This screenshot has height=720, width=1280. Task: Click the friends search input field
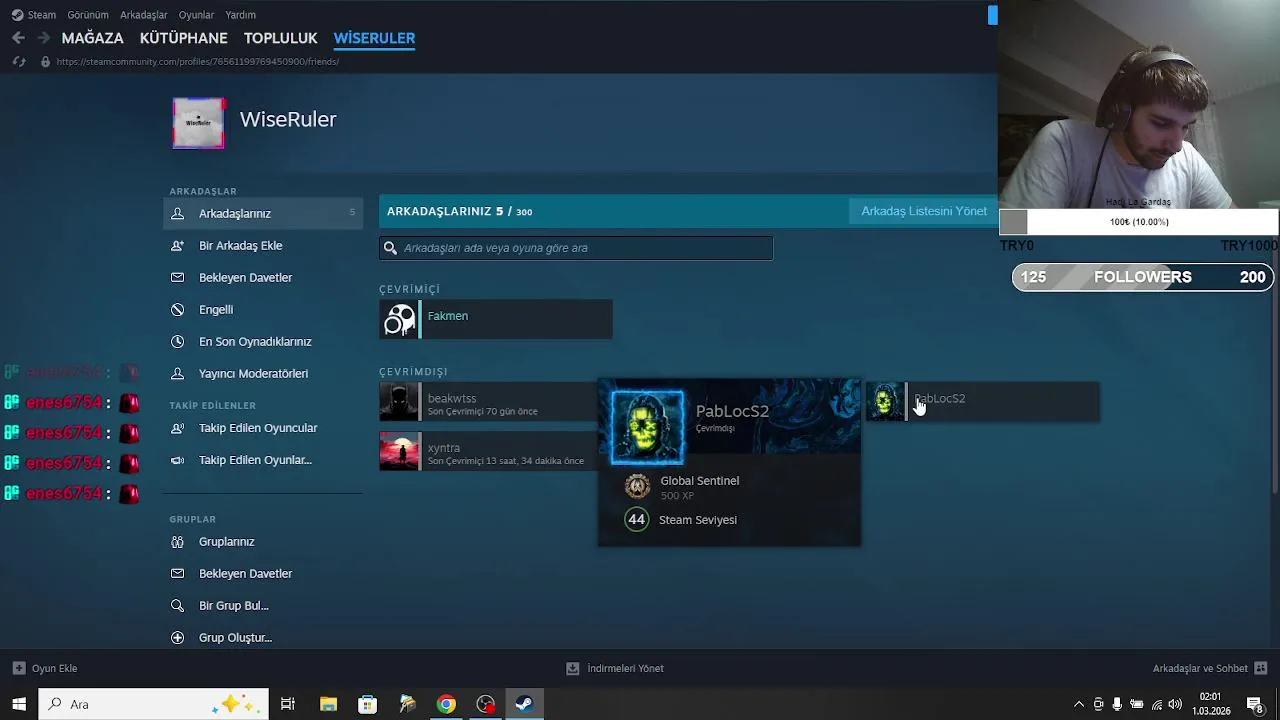click(576, 248)
